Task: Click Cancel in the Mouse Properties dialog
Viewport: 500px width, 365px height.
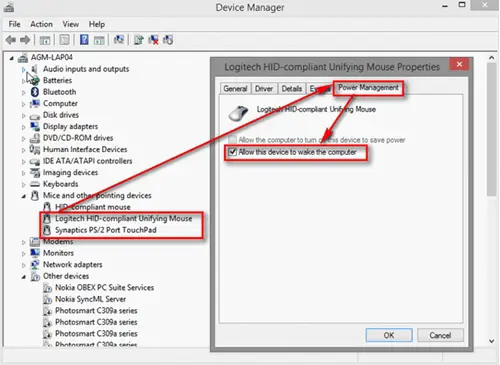Action: coord(440,335)
